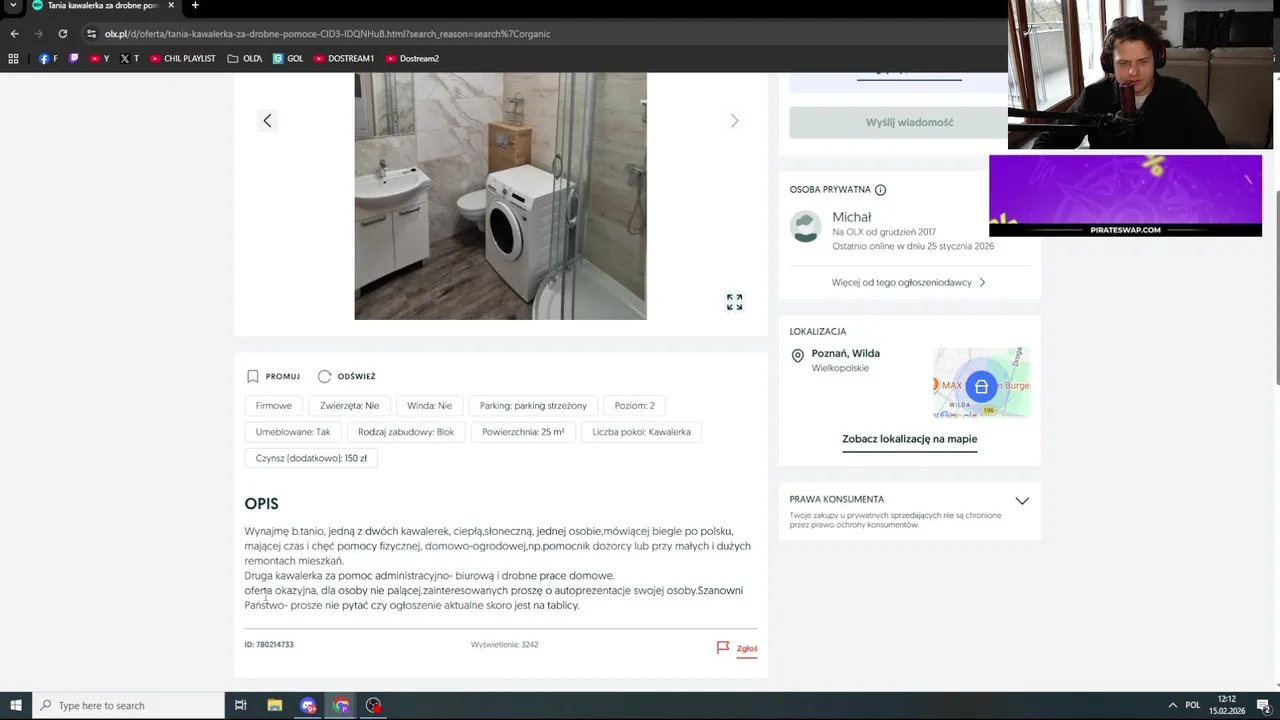Click the 'Winda: Nie' tag
Viewport: 1280px width, 720px height.
(429, 405)
